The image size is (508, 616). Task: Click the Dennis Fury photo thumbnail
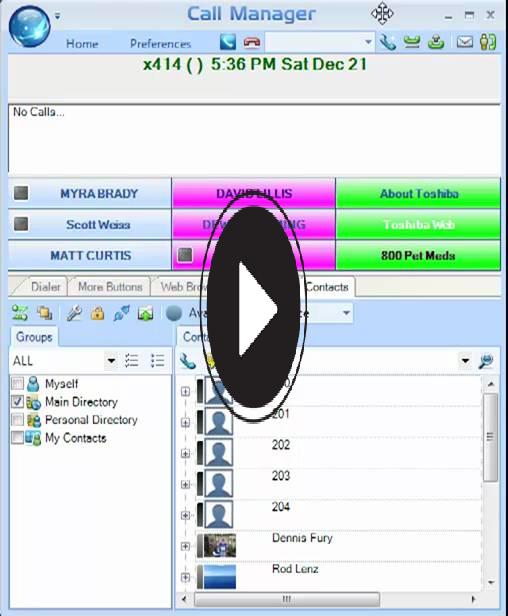[220, 546]
